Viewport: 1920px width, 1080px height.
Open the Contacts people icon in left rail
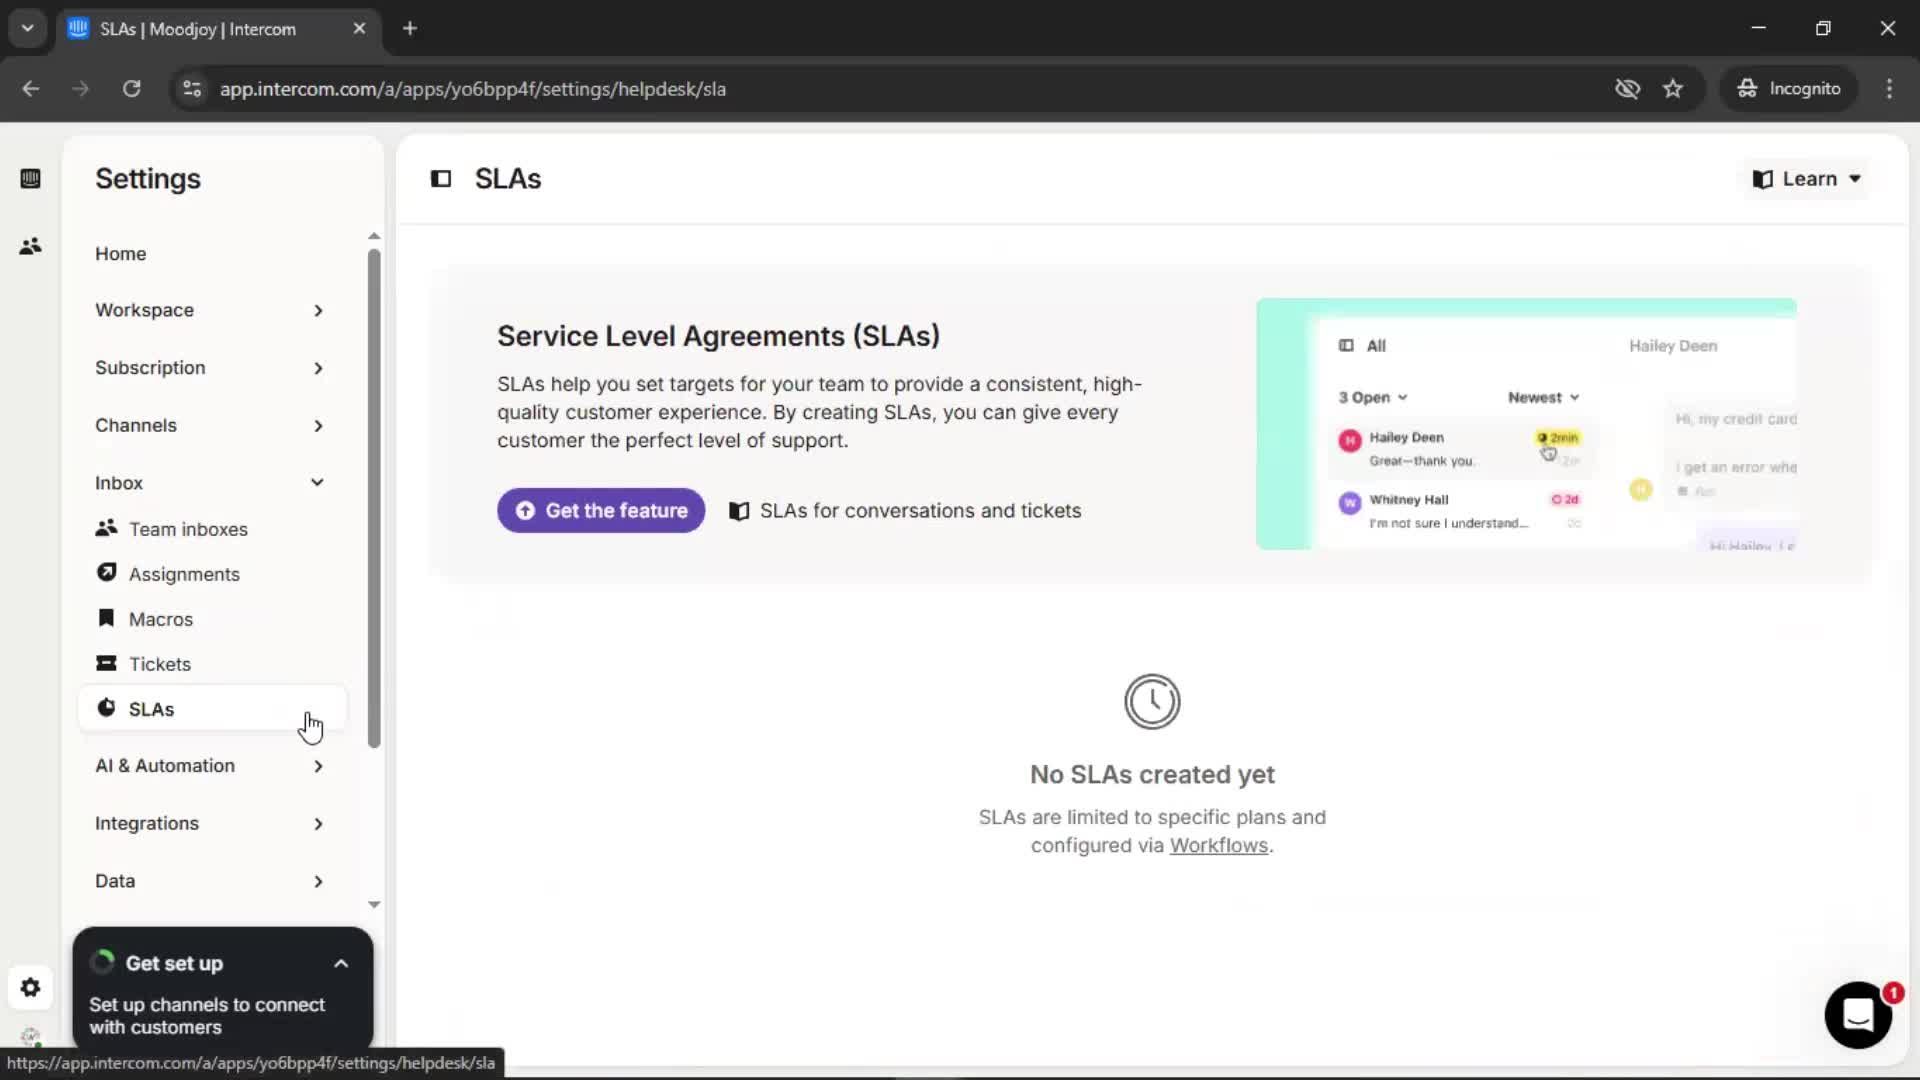tap(30, 246)
